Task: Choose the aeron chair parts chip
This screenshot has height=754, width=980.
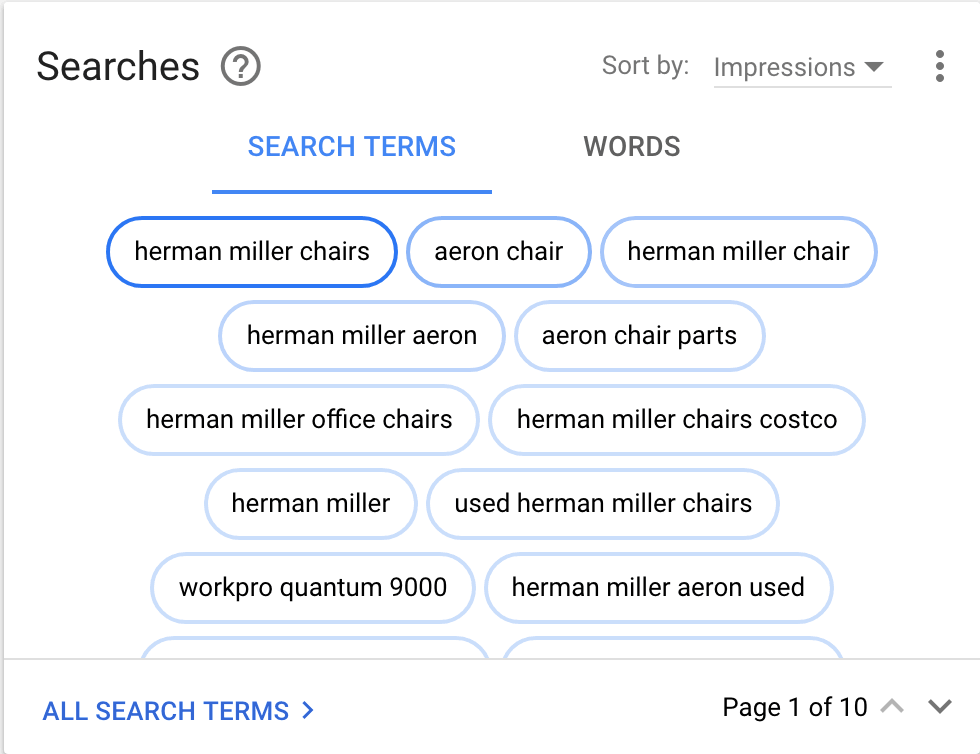Action: click(639, 336)
